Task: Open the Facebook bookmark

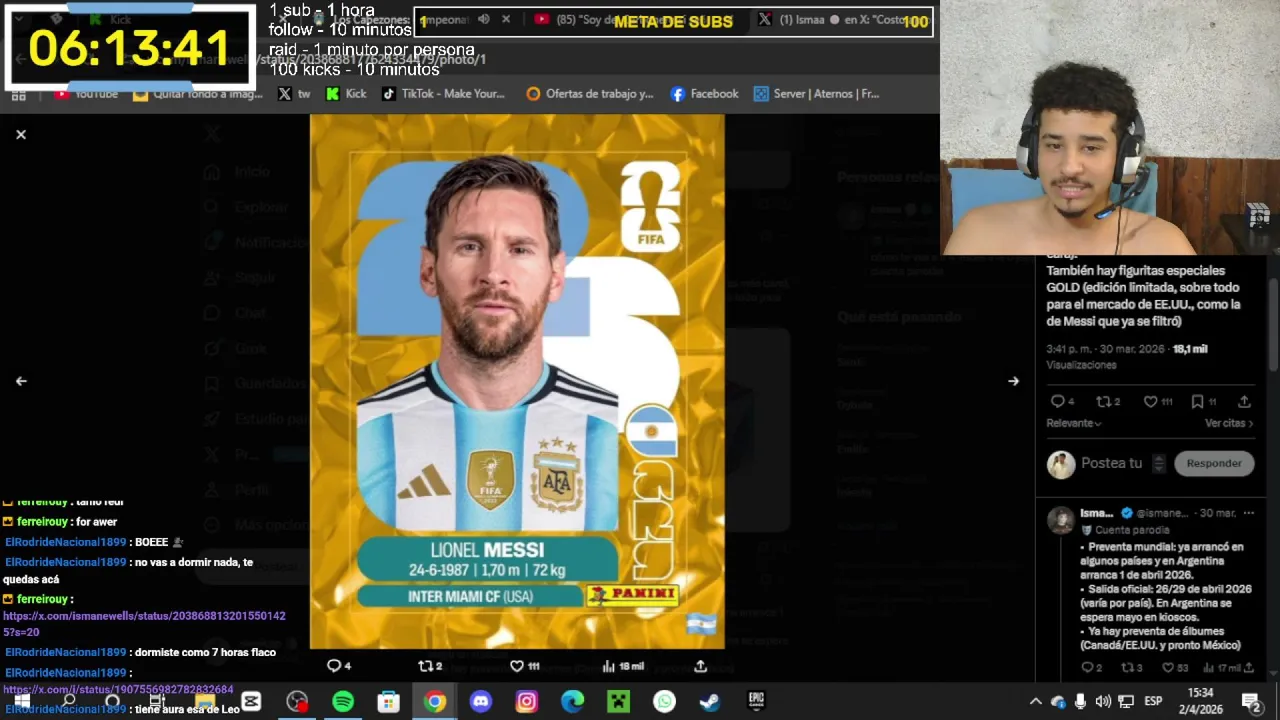Action: (705, 94)
